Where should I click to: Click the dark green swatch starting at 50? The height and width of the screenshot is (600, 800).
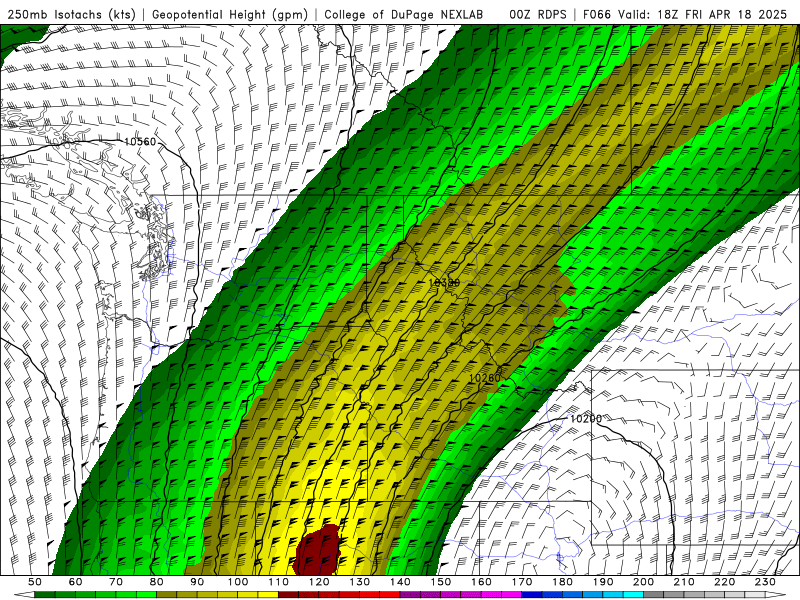pos(45,595)
